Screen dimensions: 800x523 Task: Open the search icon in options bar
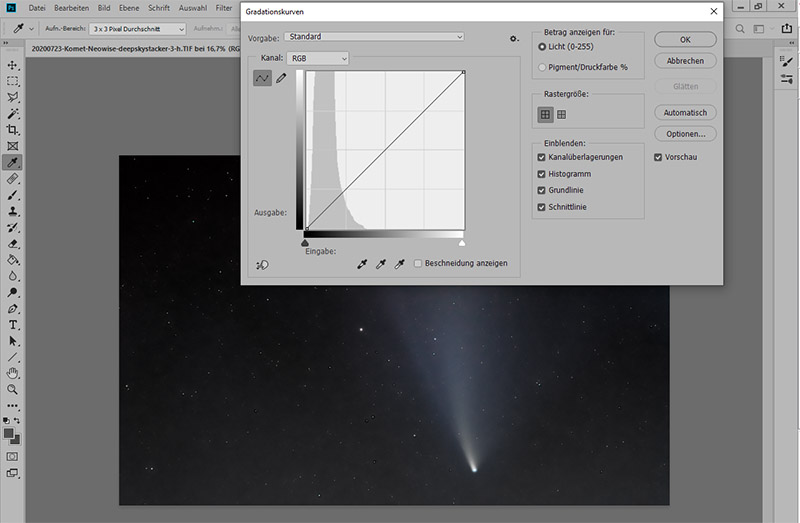click(x=740, y=29)
